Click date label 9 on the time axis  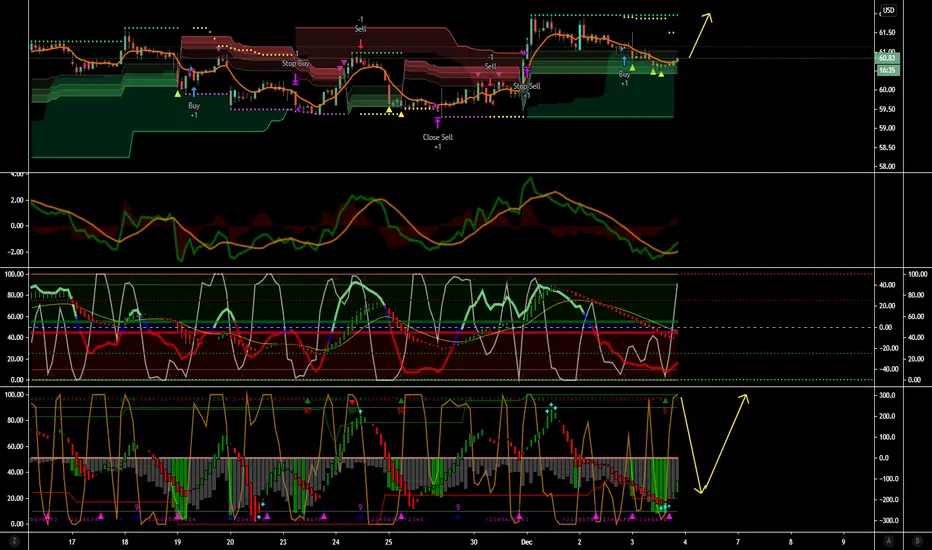pyautogui.click(x=843, y=542)
